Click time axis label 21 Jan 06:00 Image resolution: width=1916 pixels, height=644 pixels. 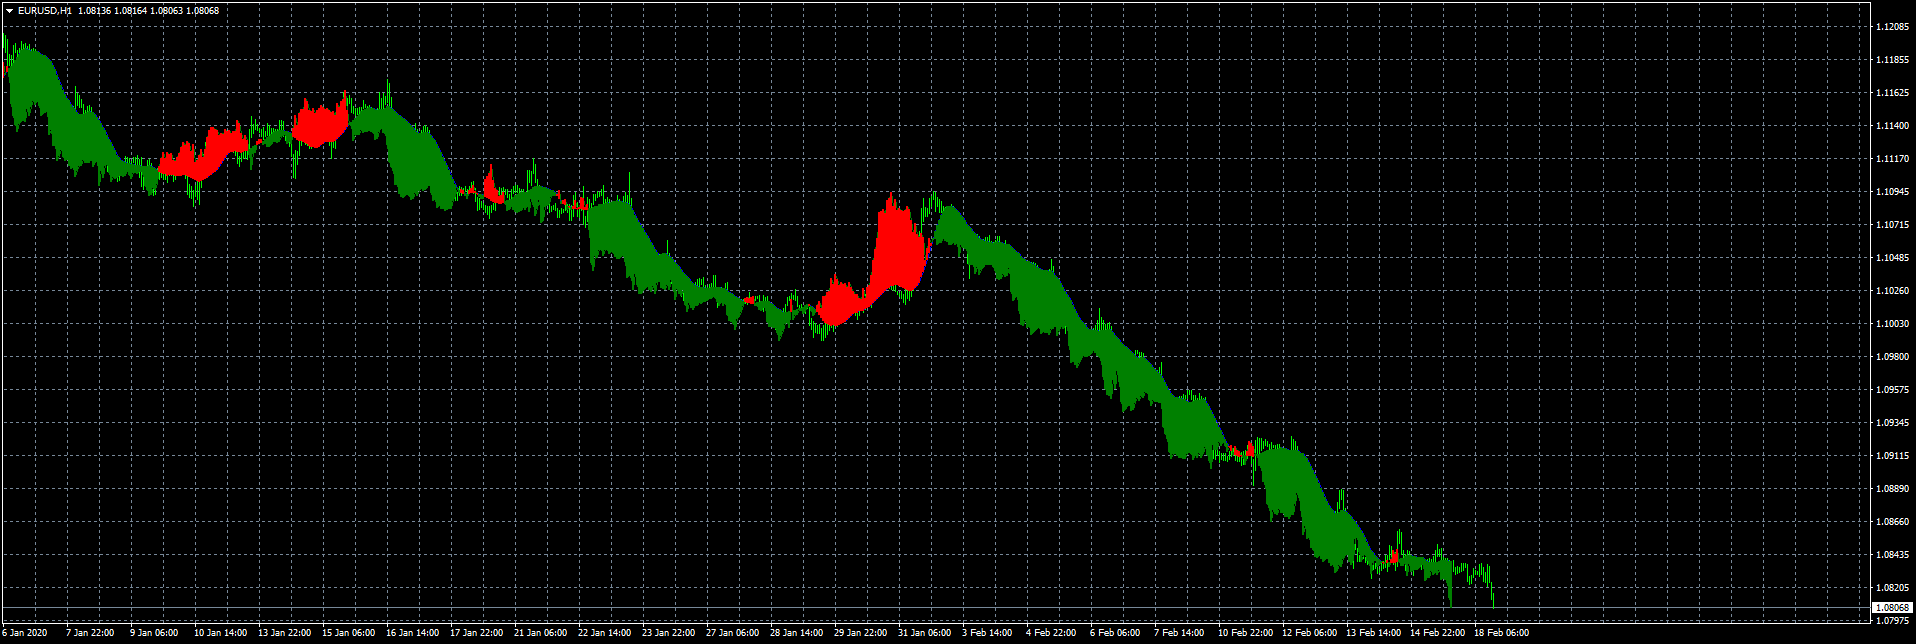click(540, 633)
